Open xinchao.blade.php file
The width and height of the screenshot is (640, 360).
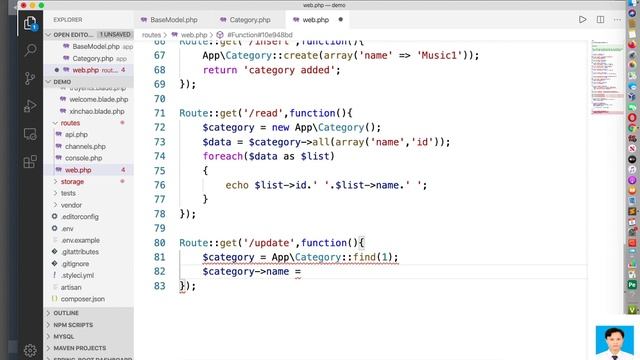(89, 111)
